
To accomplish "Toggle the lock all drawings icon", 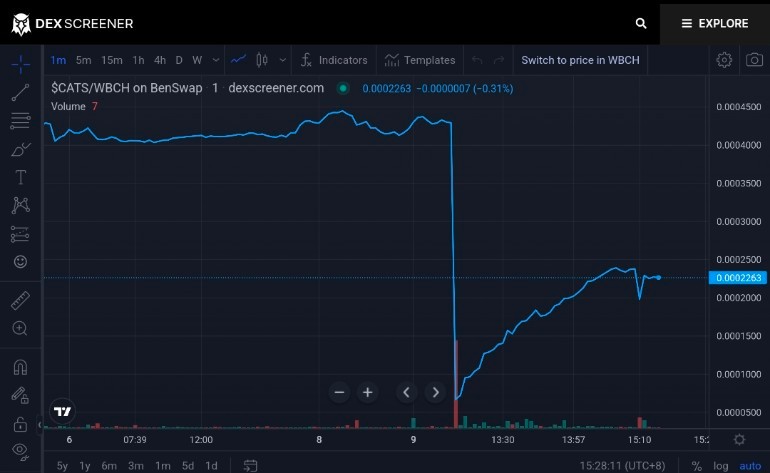I will point(20,424).
